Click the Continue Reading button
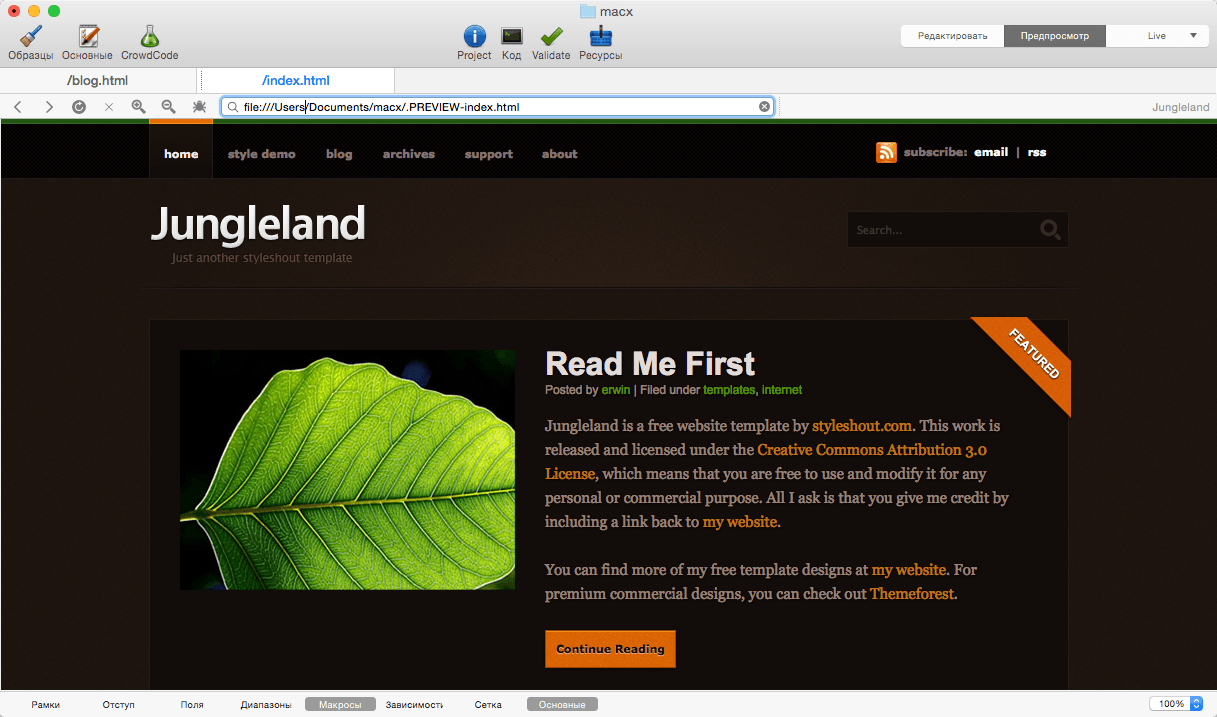Viewport: 1217px width, 717px height. (x=610, y=649)
